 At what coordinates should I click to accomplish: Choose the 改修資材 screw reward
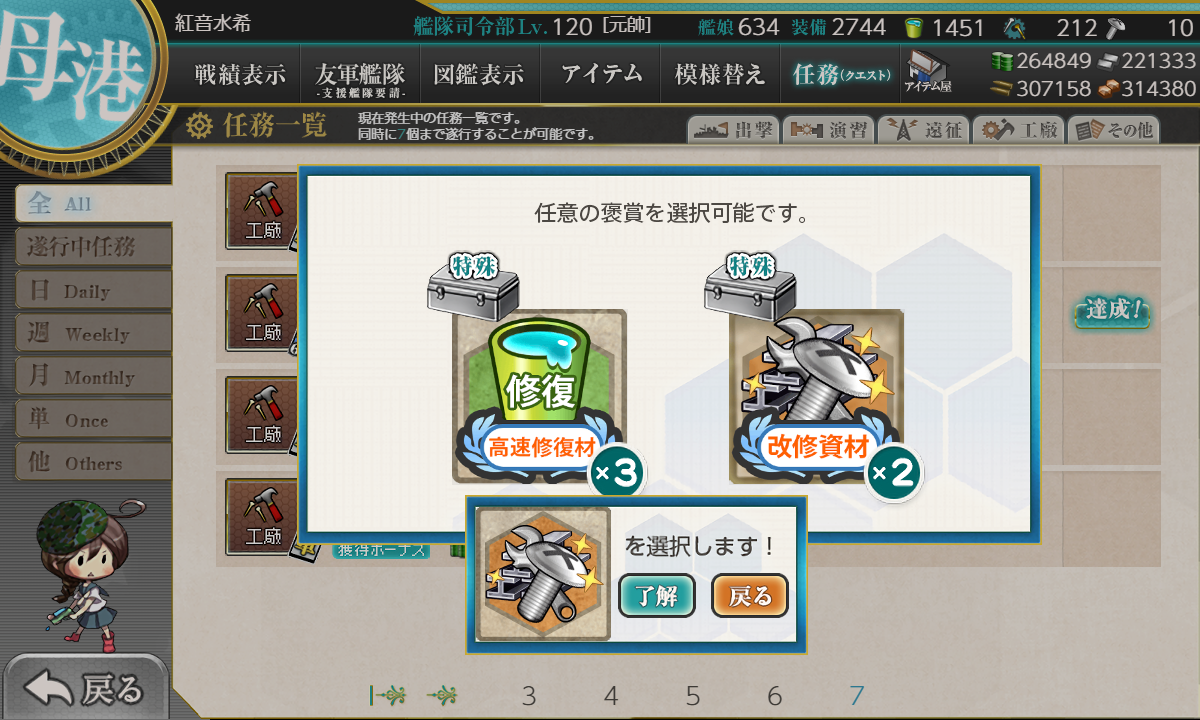[816, 396]
